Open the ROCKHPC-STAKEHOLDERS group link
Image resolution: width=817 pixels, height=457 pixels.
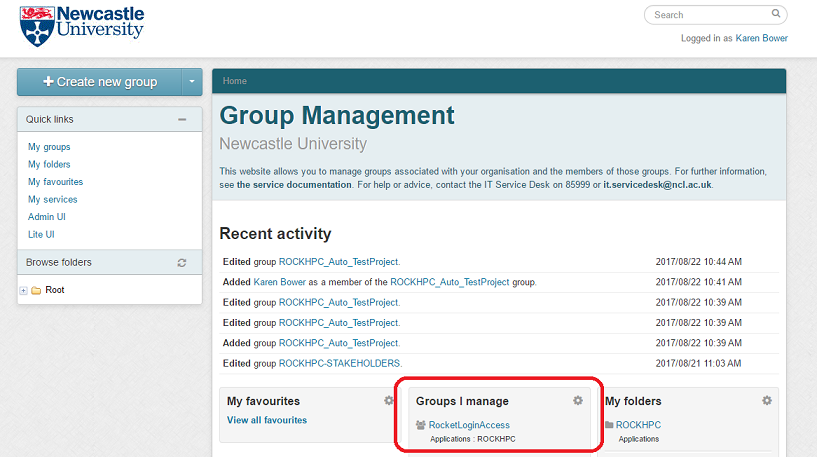coord(339,363)
